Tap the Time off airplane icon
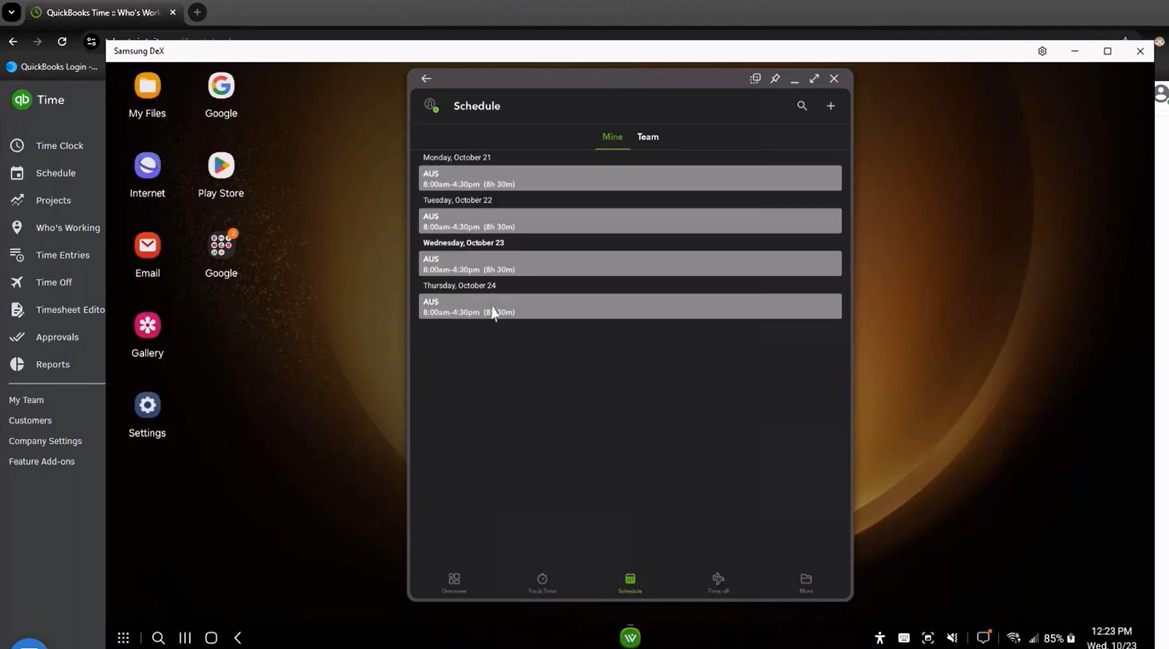 (x=718, y=582)
